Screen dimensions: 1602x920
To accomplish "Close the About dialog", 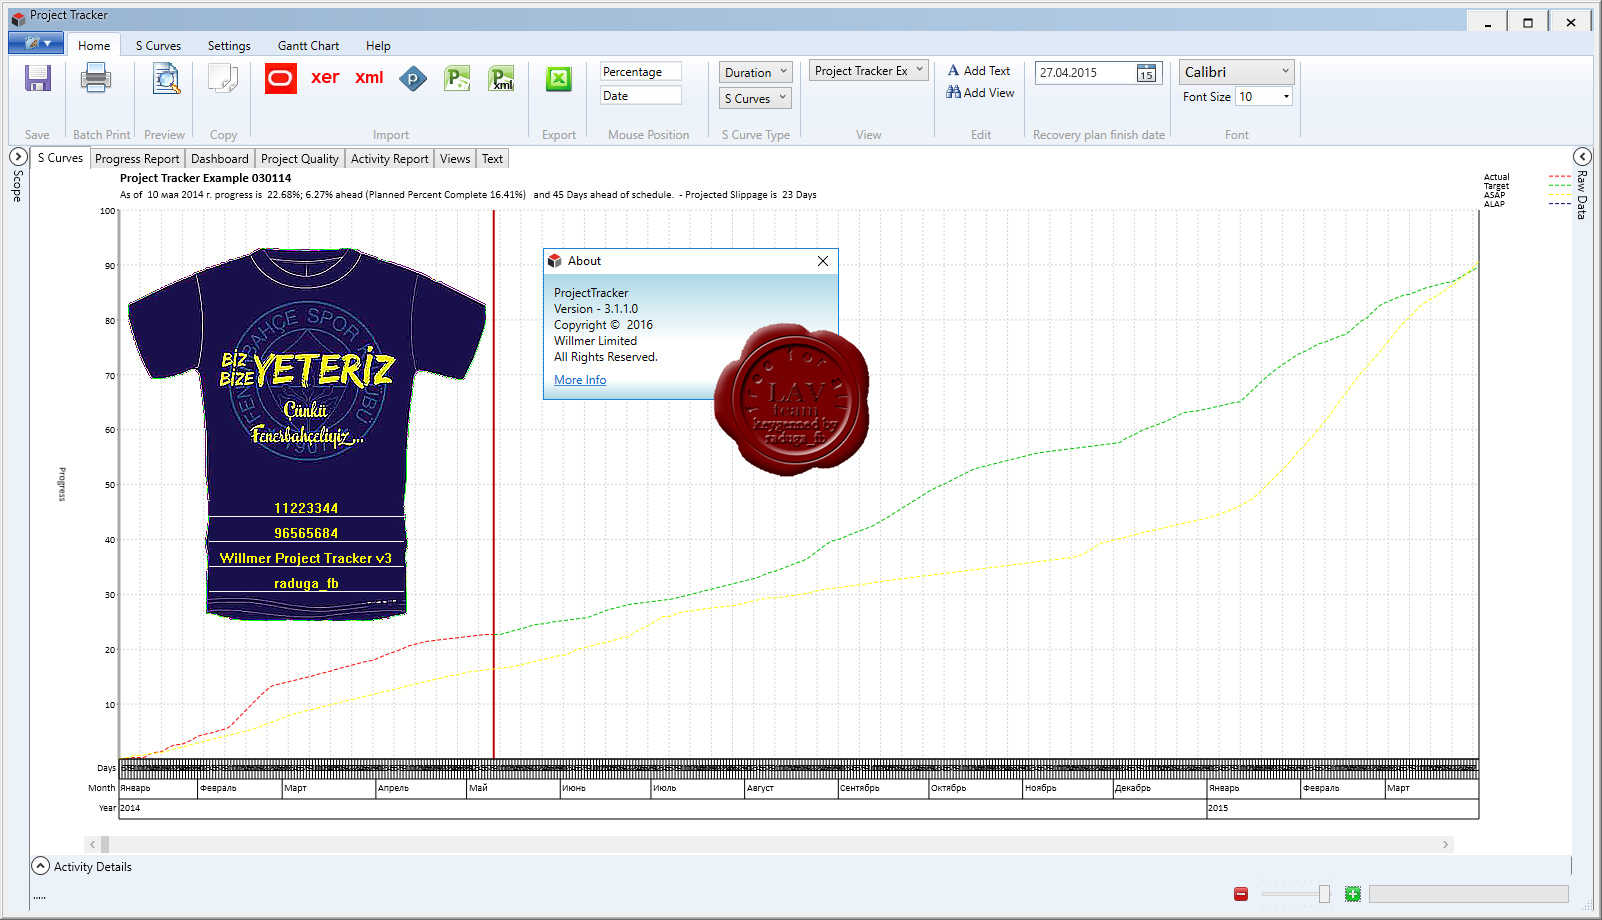I will click(823, 261).
